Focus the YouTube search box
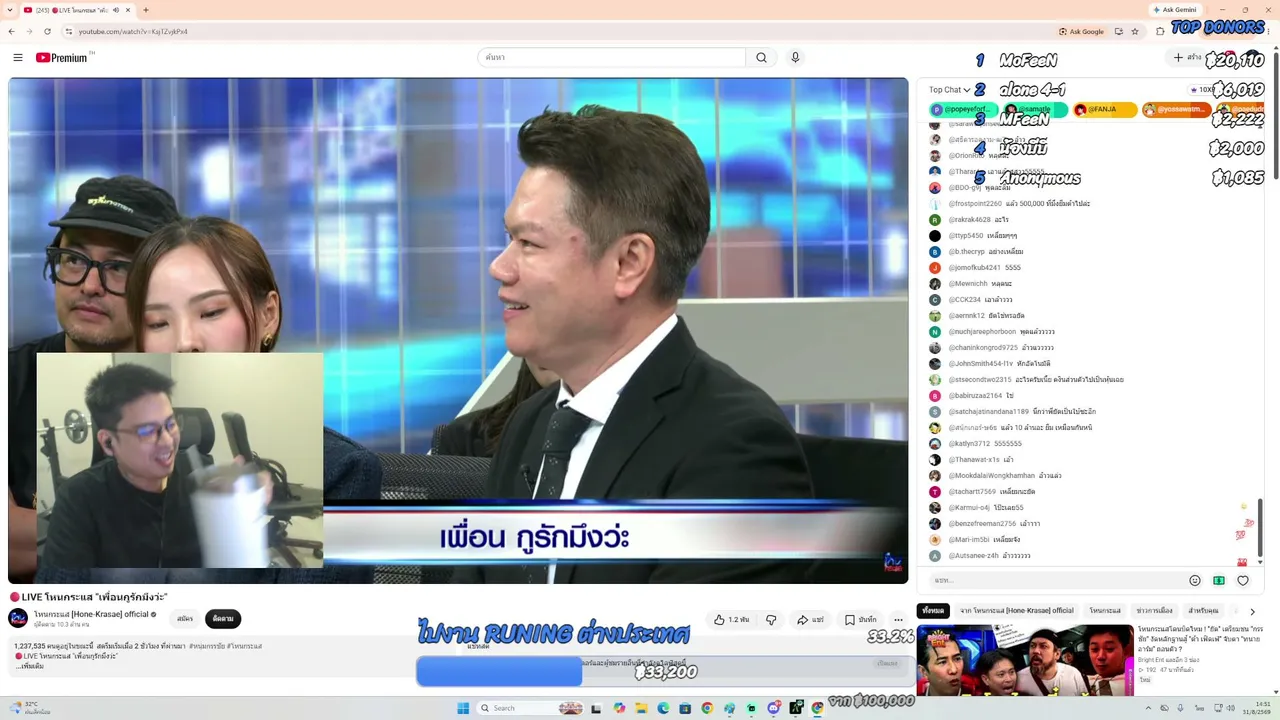 pyautogui.click(x=611, y=57)
